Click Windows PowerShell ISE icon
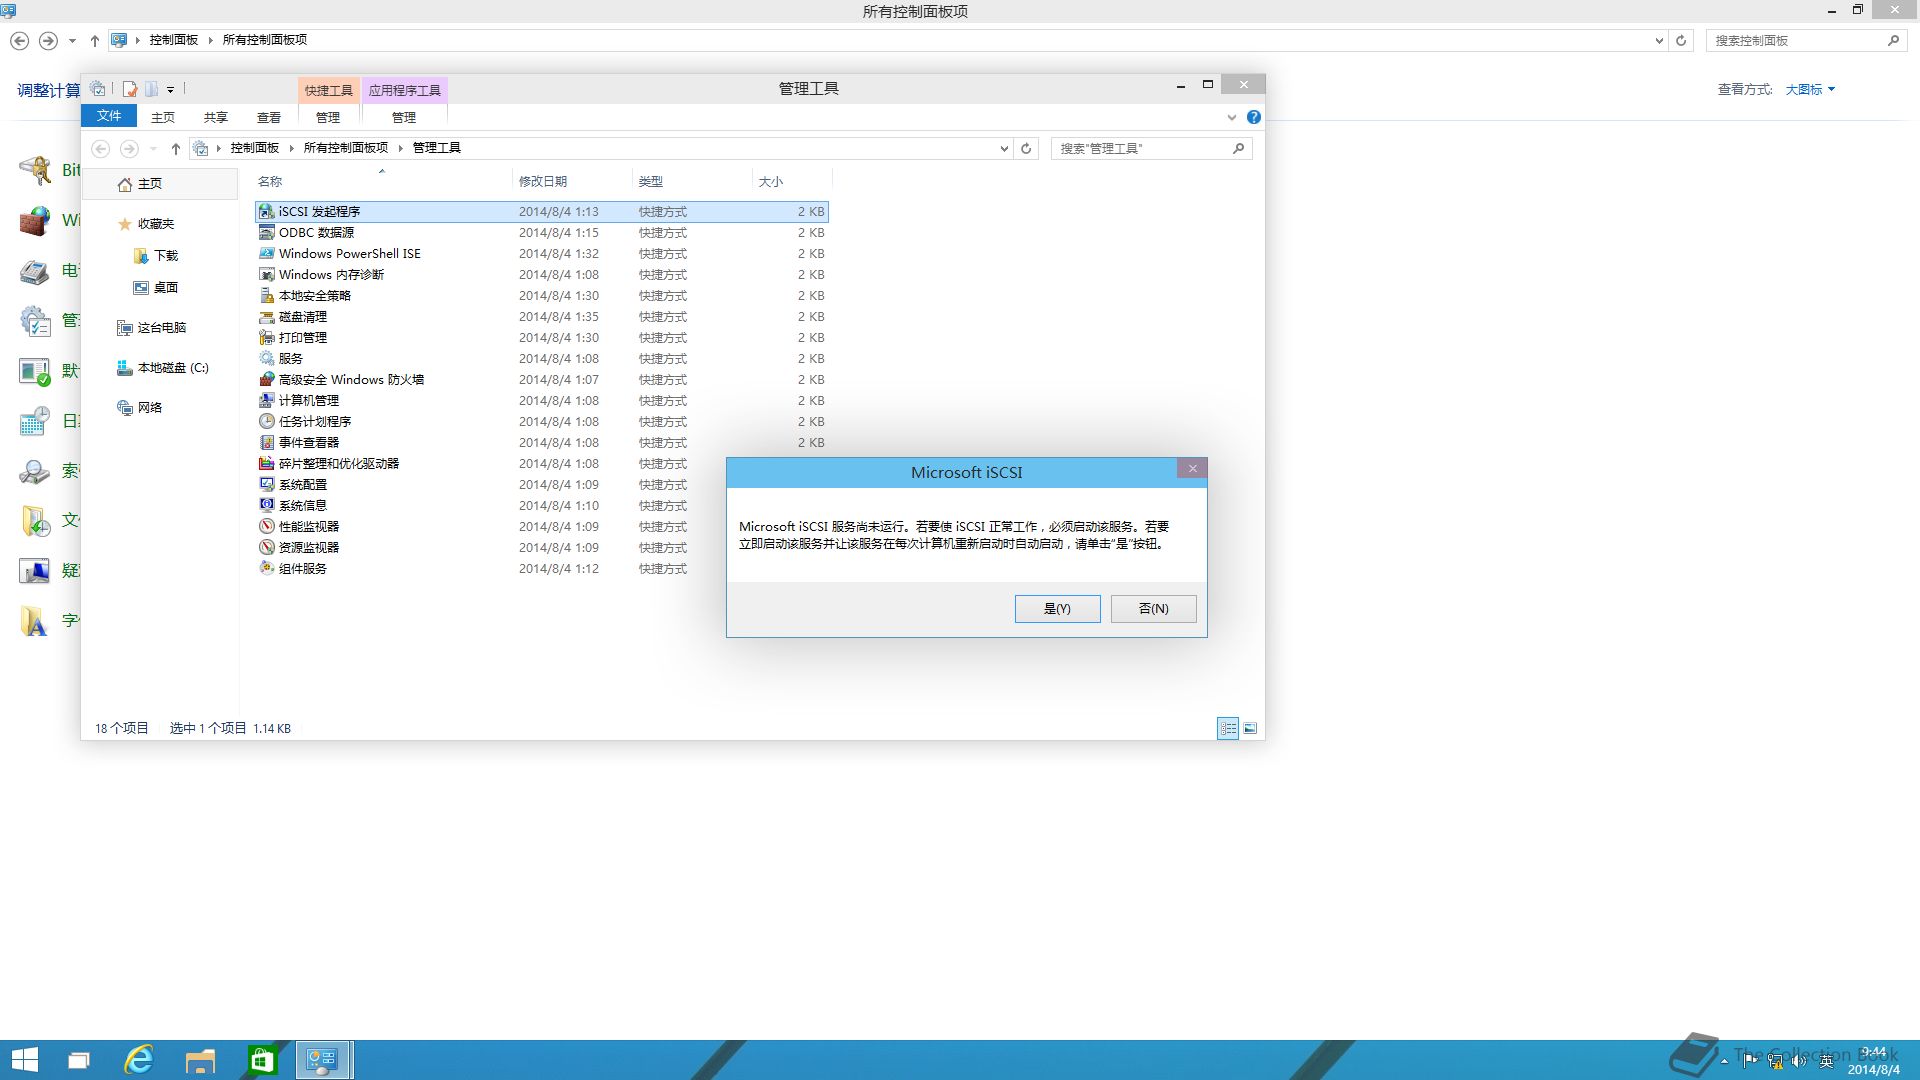This screenshot has width=1920, height=1080. [x=266, y=253]
